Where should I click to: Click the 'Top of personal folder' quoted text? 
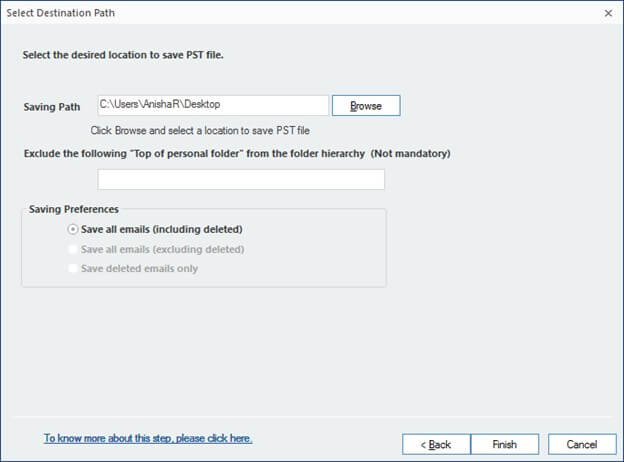coord(187,154)
